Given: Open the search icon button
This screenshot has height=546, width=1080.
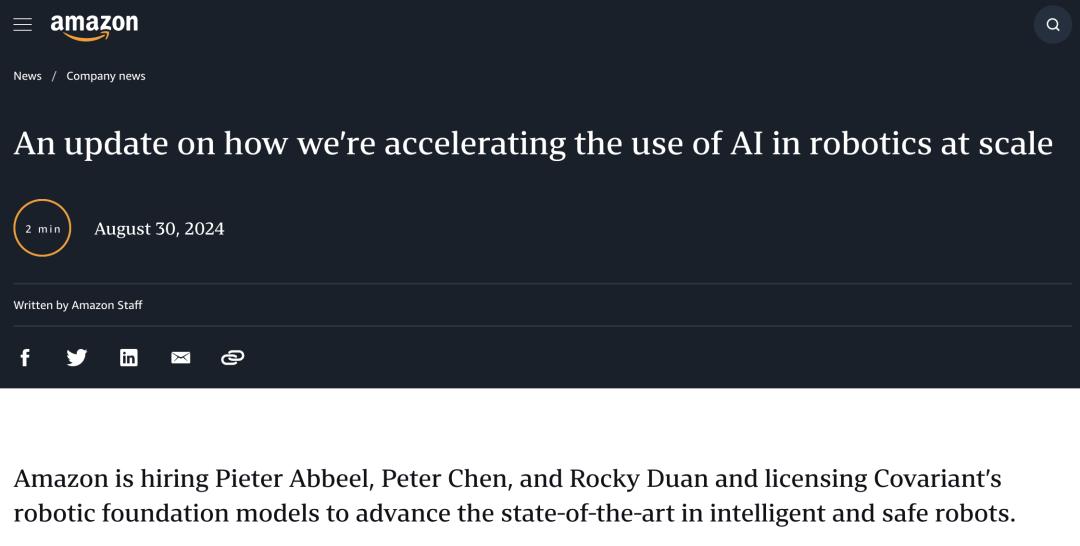Looking at the screenshot, I should click(1052, 25).
